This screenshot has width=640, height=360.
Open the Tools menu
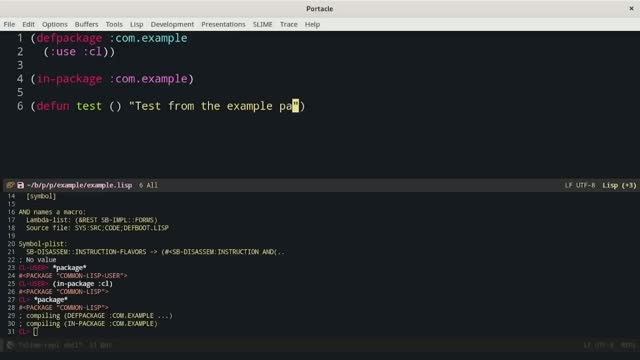point(114,24)
